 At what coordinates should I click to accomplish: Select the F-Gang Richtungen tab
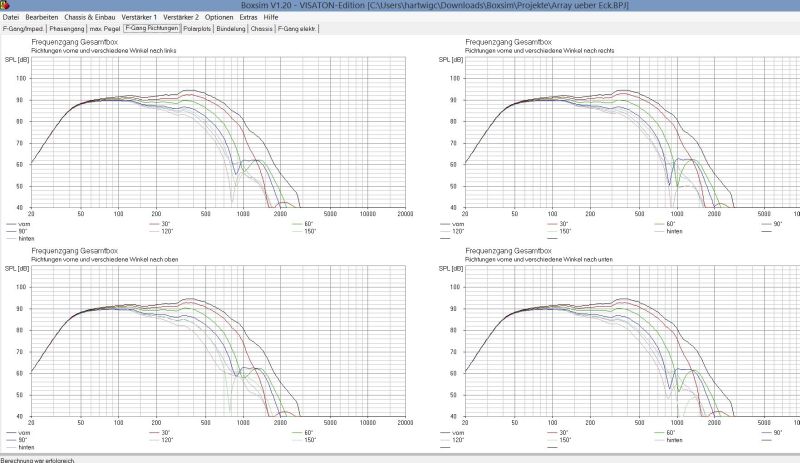(x=152, y=29)
